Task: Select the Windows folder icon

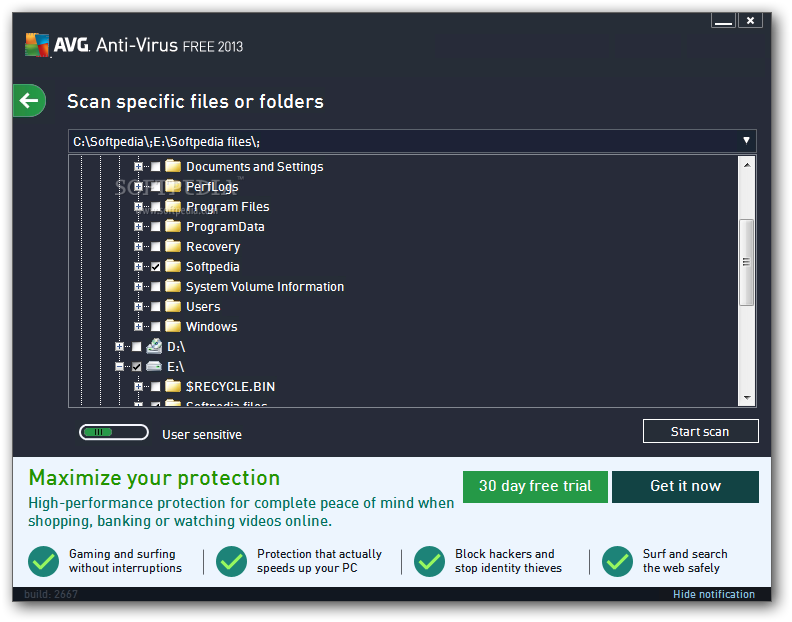Action: click(x=173, y=326)
